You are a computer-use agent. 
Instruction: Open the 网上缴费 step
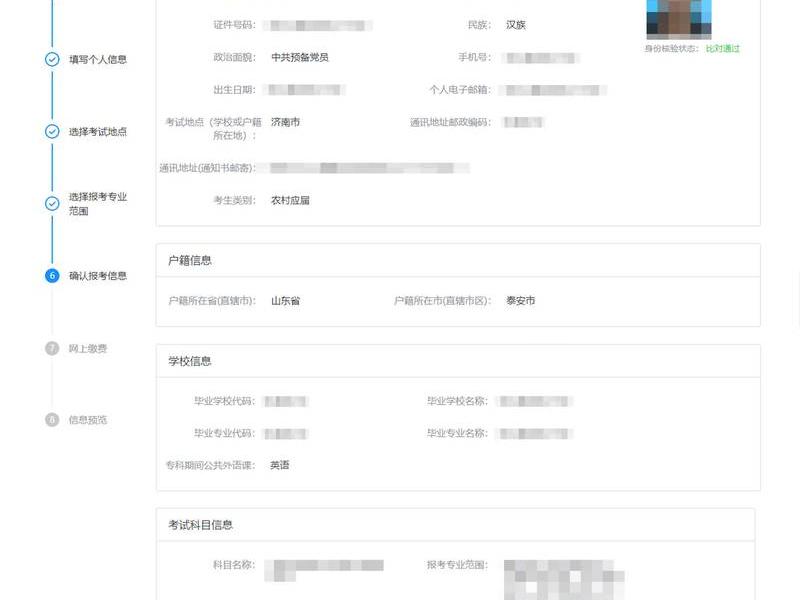click(88, 348)
